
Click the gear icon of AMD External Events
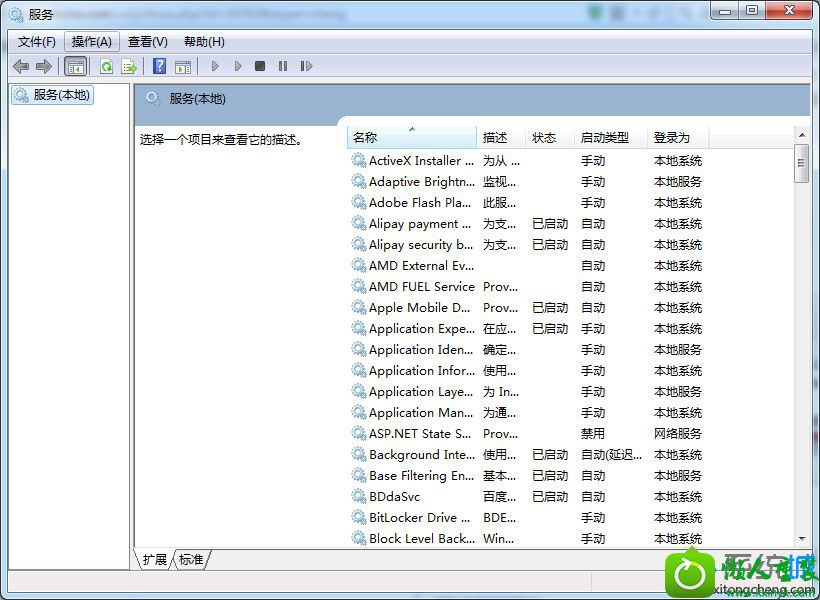pos(359,265)
